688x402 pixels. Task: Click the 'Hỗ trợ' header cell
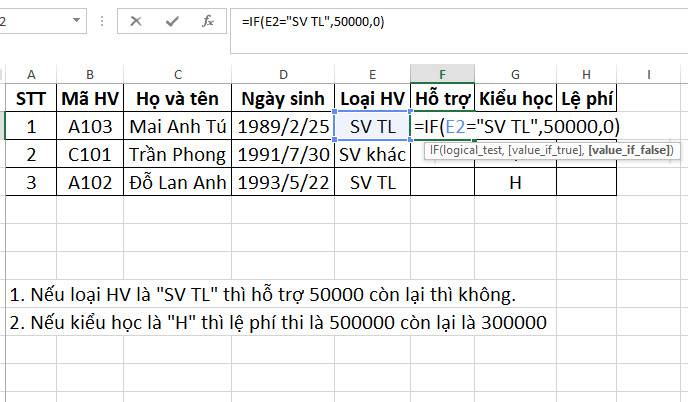442,98
